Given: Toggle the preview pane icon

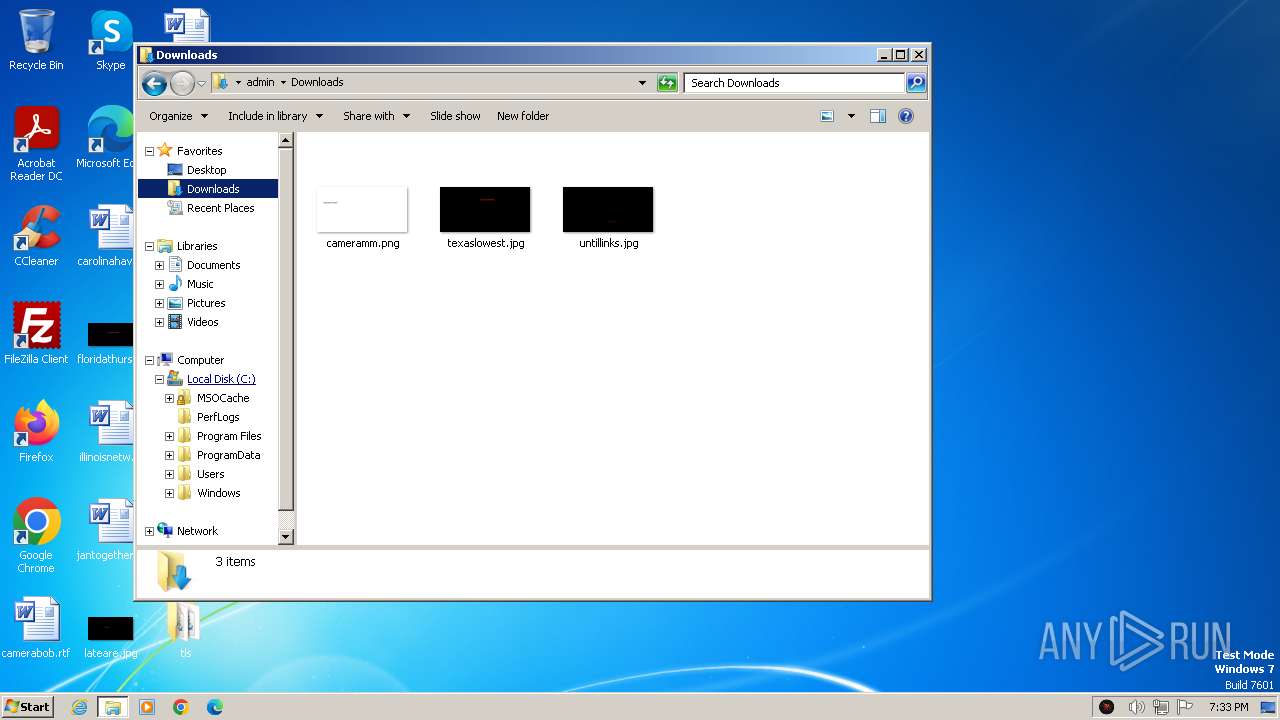Looking at the screenshot, I should [878, 116].
